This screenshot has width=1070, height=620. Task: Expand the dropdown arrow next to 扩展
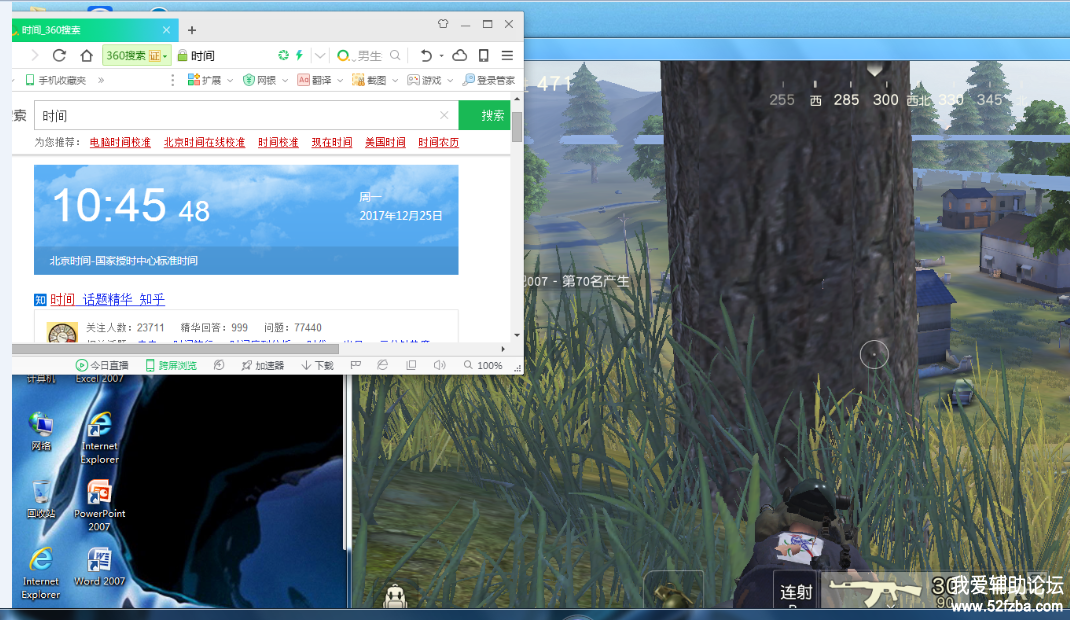(x=230, y=80)
